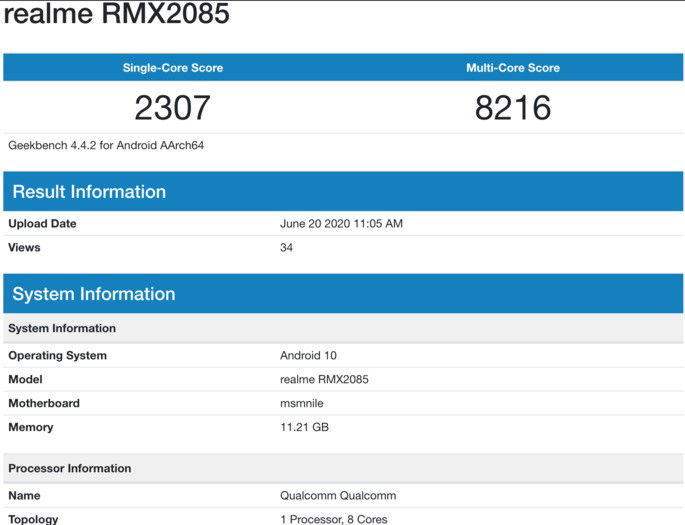This screenshot has height=525, width=685.
Task: Click the 'Result Information' section header
Action: (x=343, y=191)
